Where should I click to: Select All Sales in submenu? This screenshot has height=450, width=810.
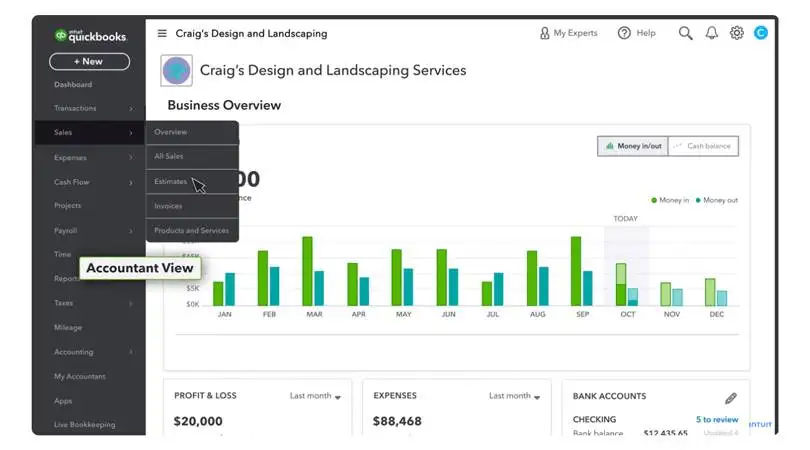click(x=192, y=157)
